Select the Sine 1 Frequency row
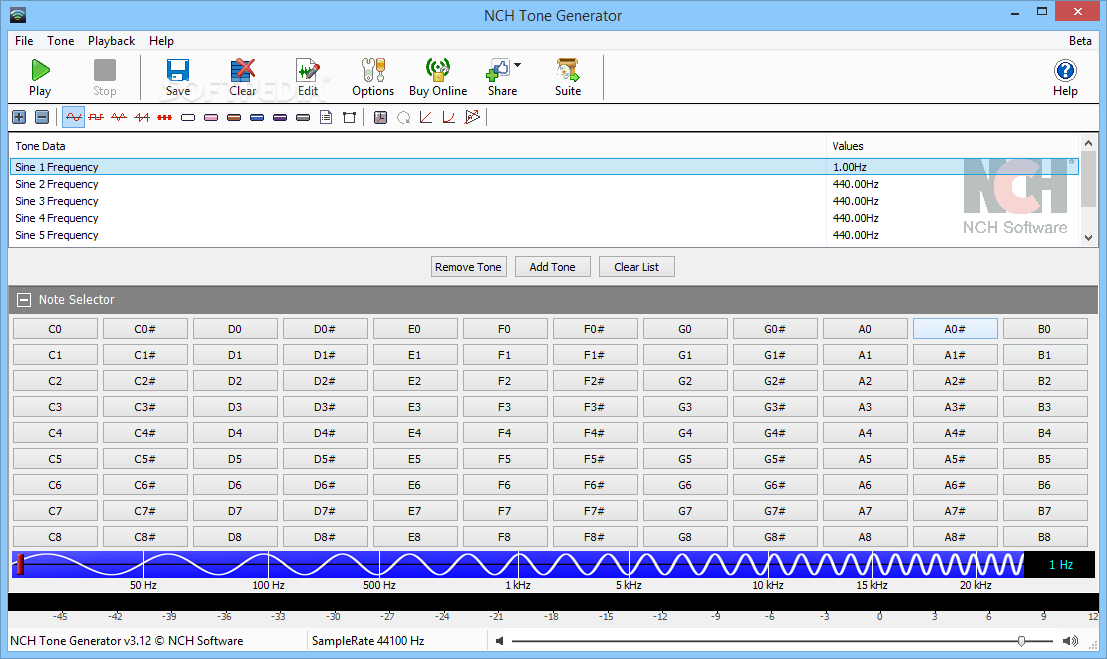The height and width of the screenshot is (659, 1107). click(544, 167)
